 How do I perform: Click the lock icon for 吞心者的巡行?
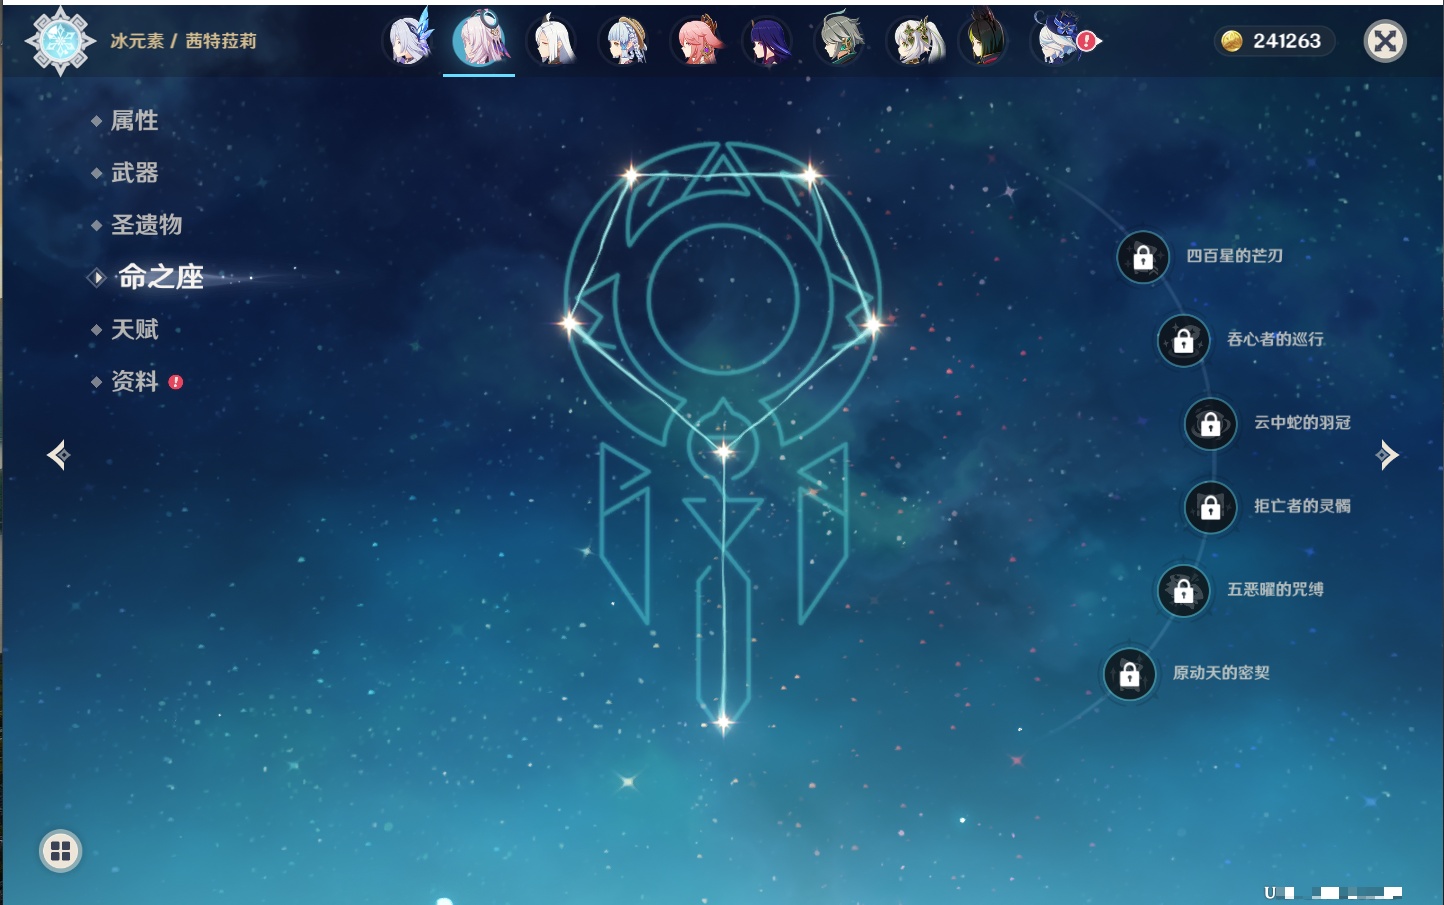point(1184,341)
